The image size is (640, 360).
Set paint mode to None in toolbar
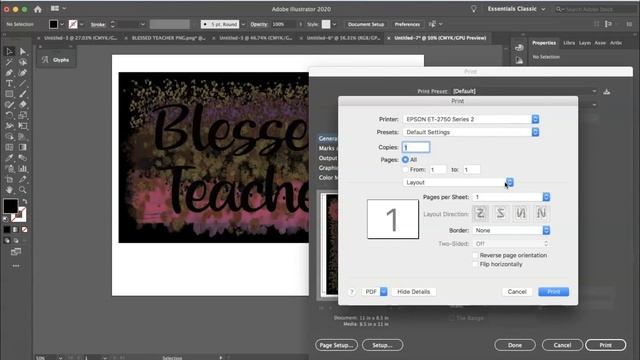(x=24, y=230)
